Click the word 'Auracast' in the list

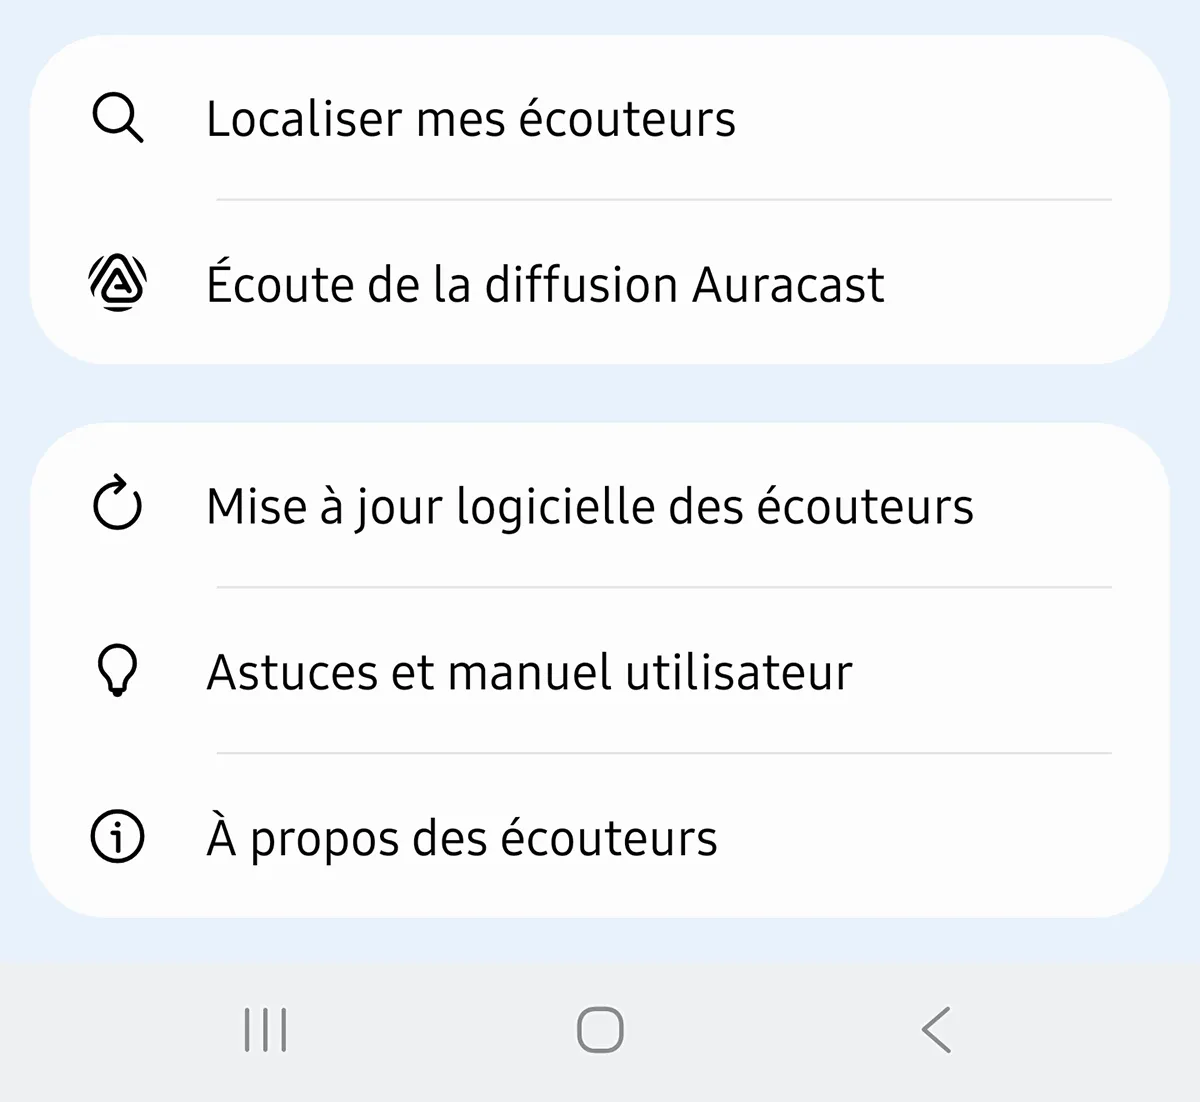pyautogui.click(x=788, y=284)
